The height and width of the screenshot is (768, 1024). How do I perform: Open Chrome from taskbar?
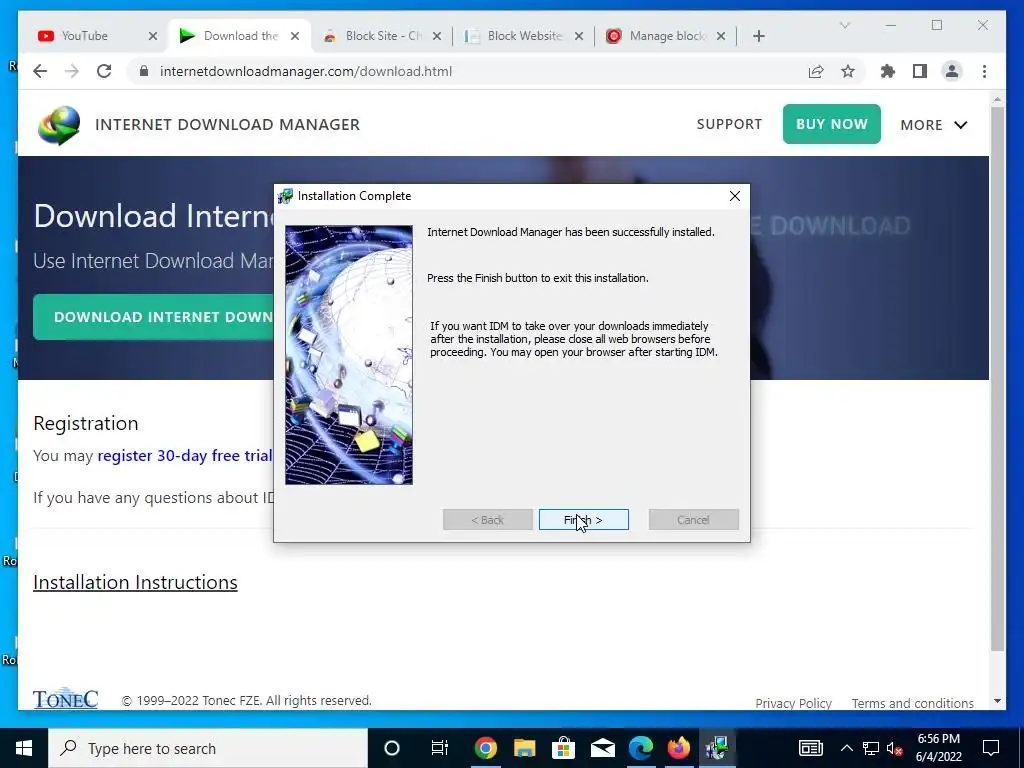click(485, 748)
